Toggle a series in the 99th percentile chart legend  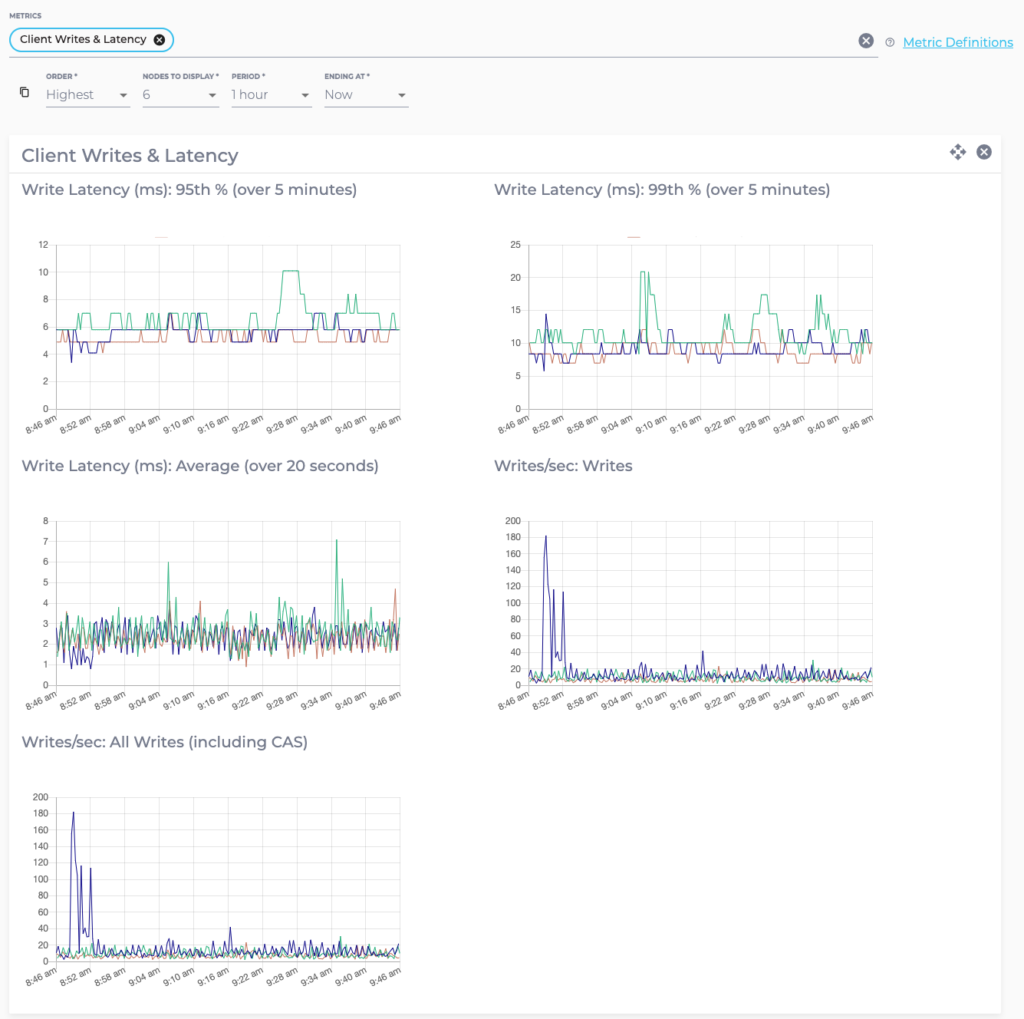click(x=634, y=237)
